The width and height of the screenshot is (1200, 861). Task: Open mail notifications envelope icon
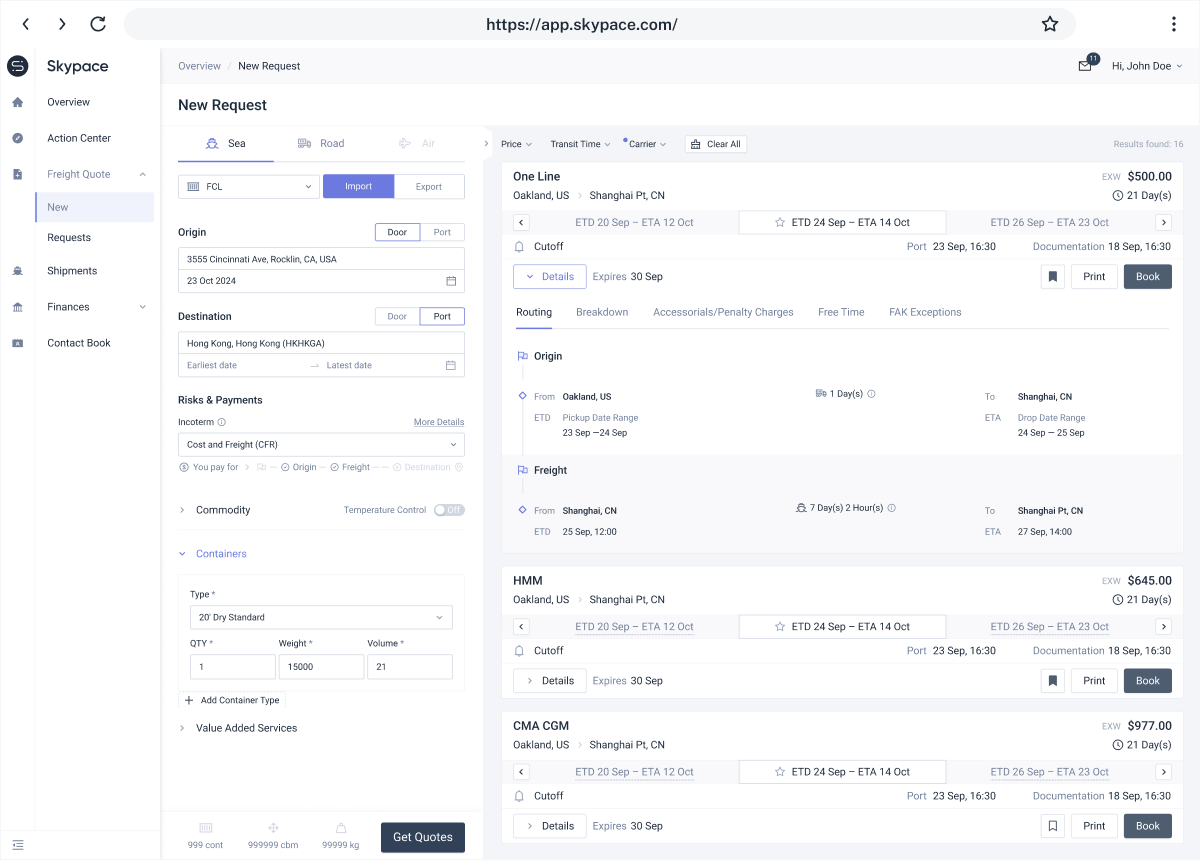1085,66
